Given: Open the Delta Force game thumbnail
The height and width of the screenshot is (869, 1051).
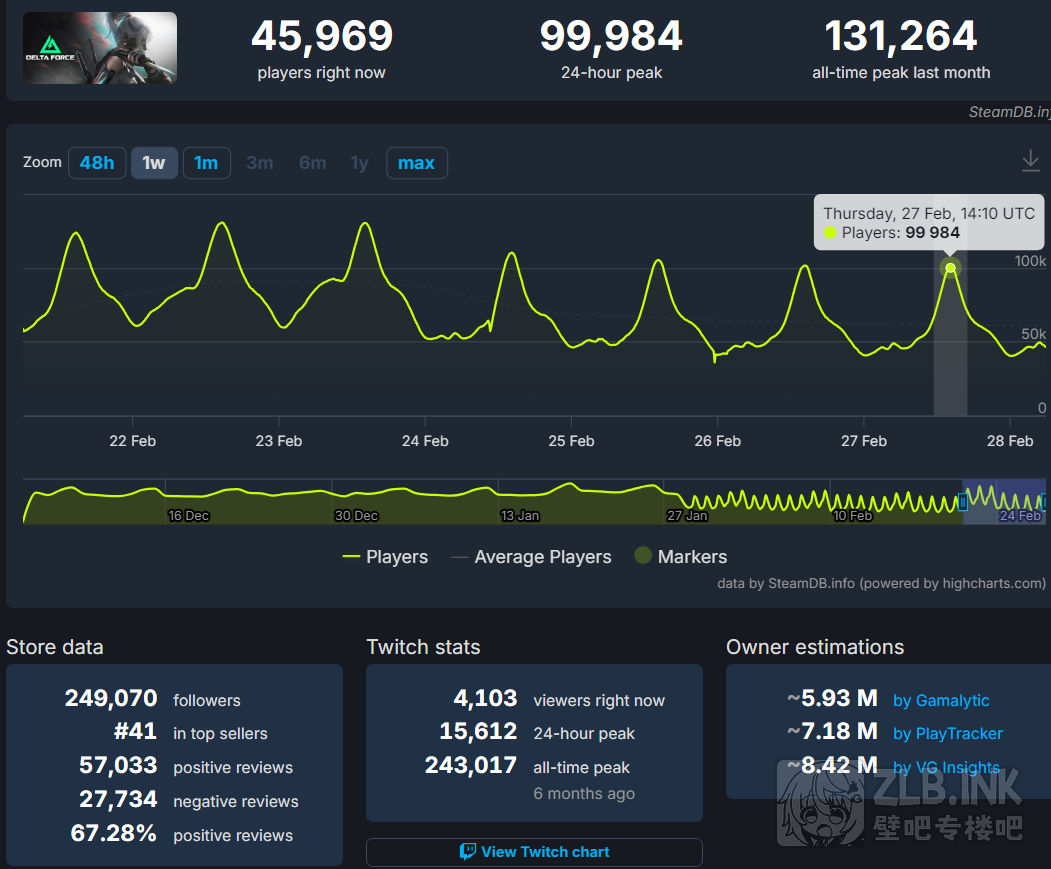Looking at the screenshot, I should pyautogui.click(x=100, y=48).
